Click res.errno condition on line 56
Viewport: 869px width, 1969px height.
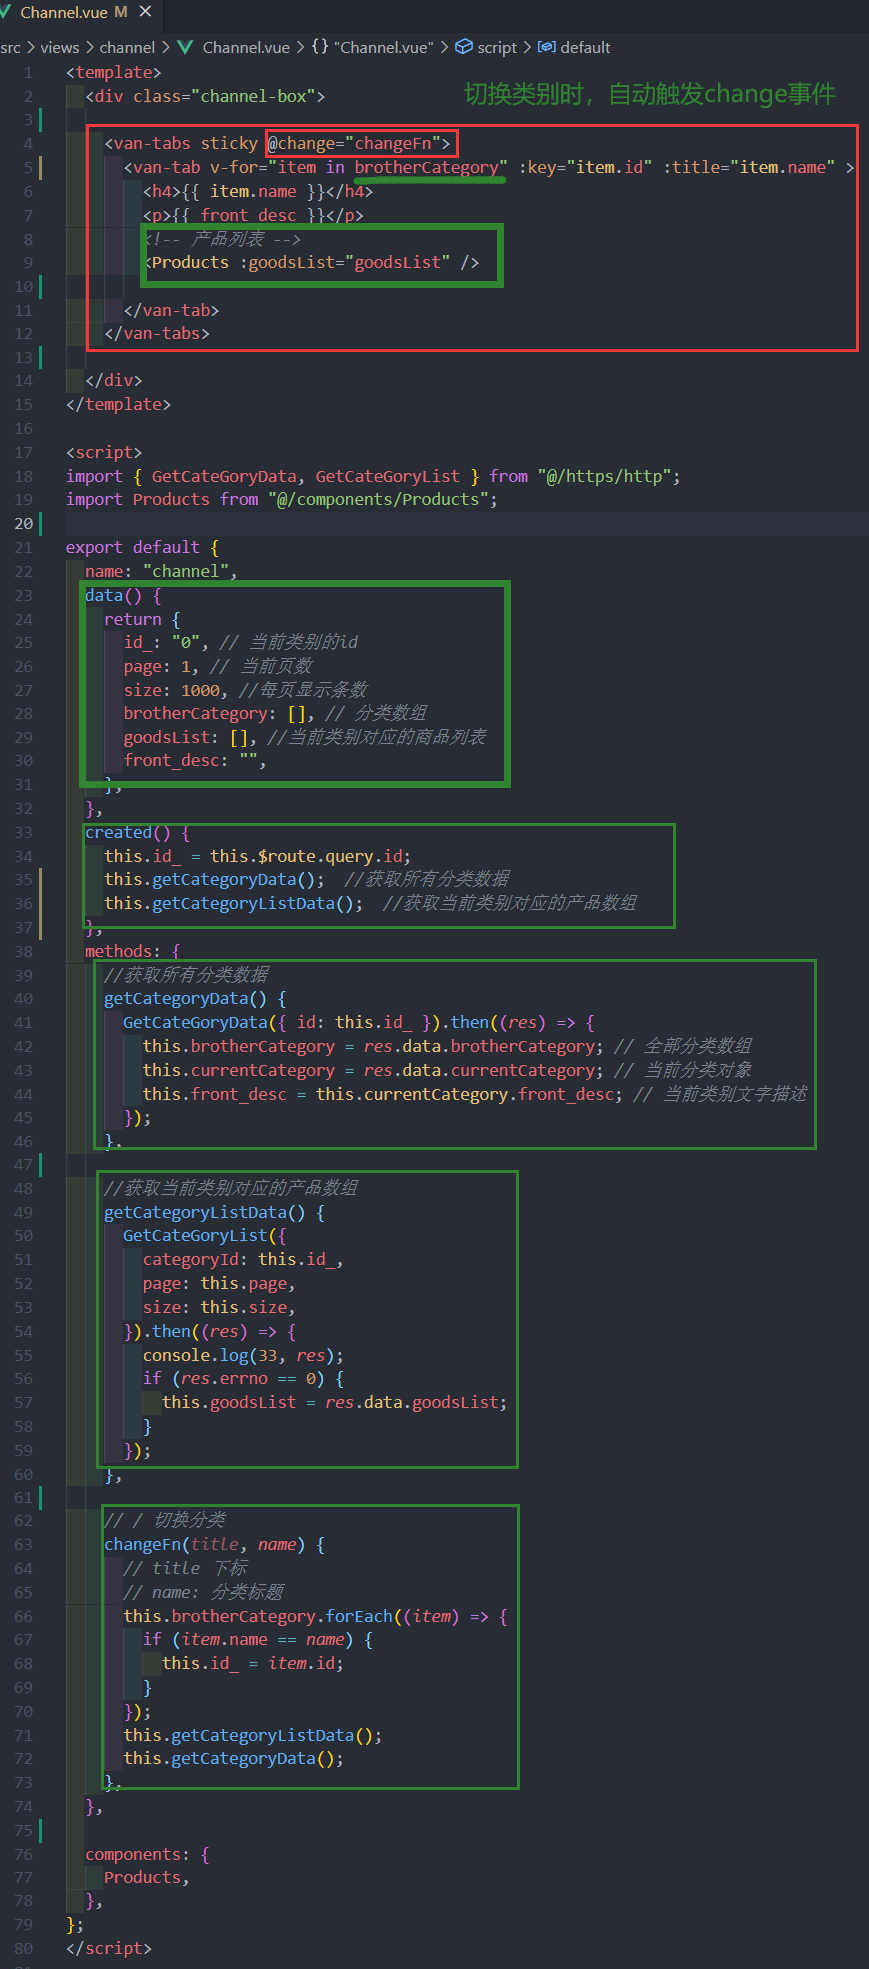[224, 1378]
